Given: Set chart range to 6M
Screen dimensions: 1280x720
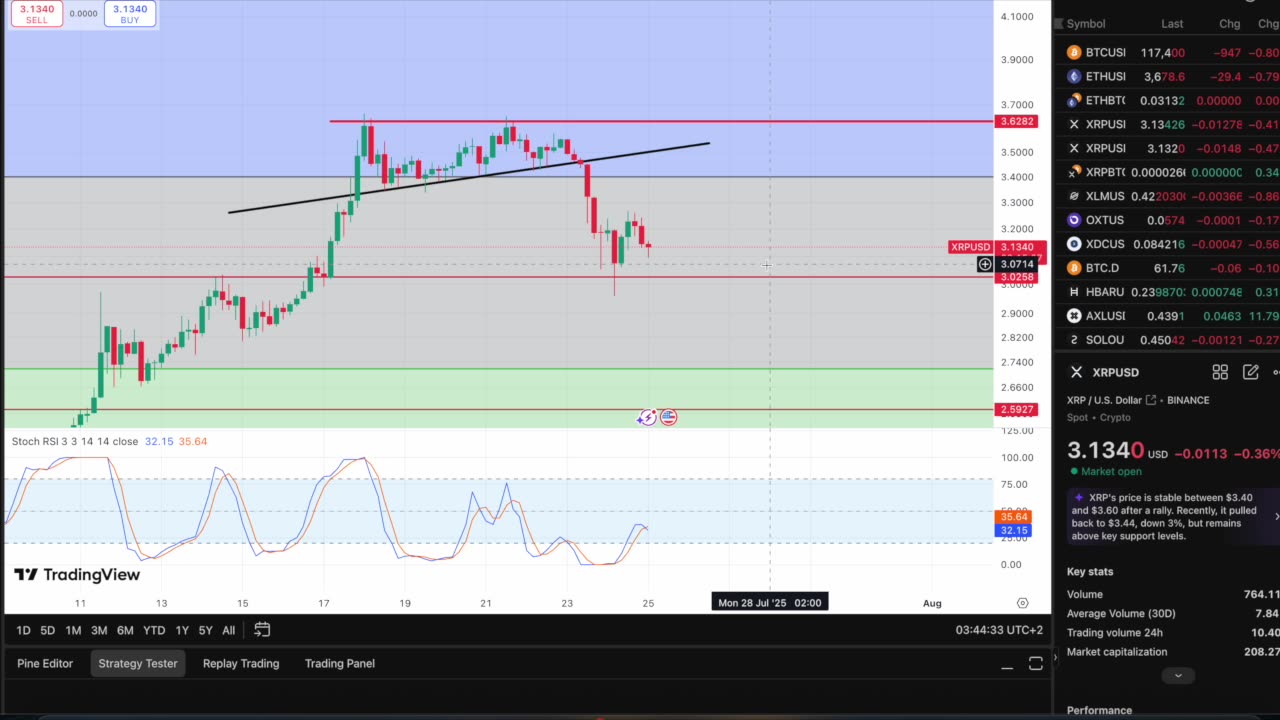Looking at the screenshot, I should [x=125, y=630].
